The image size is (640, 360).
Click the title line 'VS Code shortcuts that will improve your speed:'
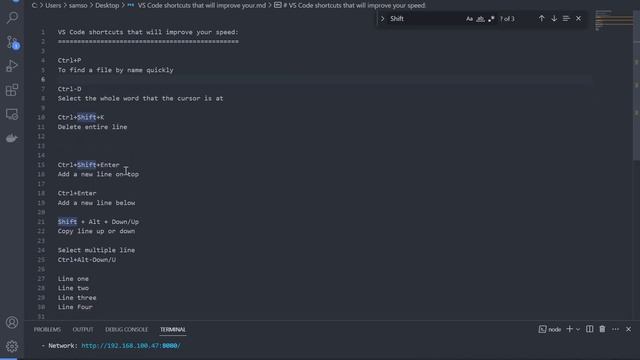pos(148,32)
